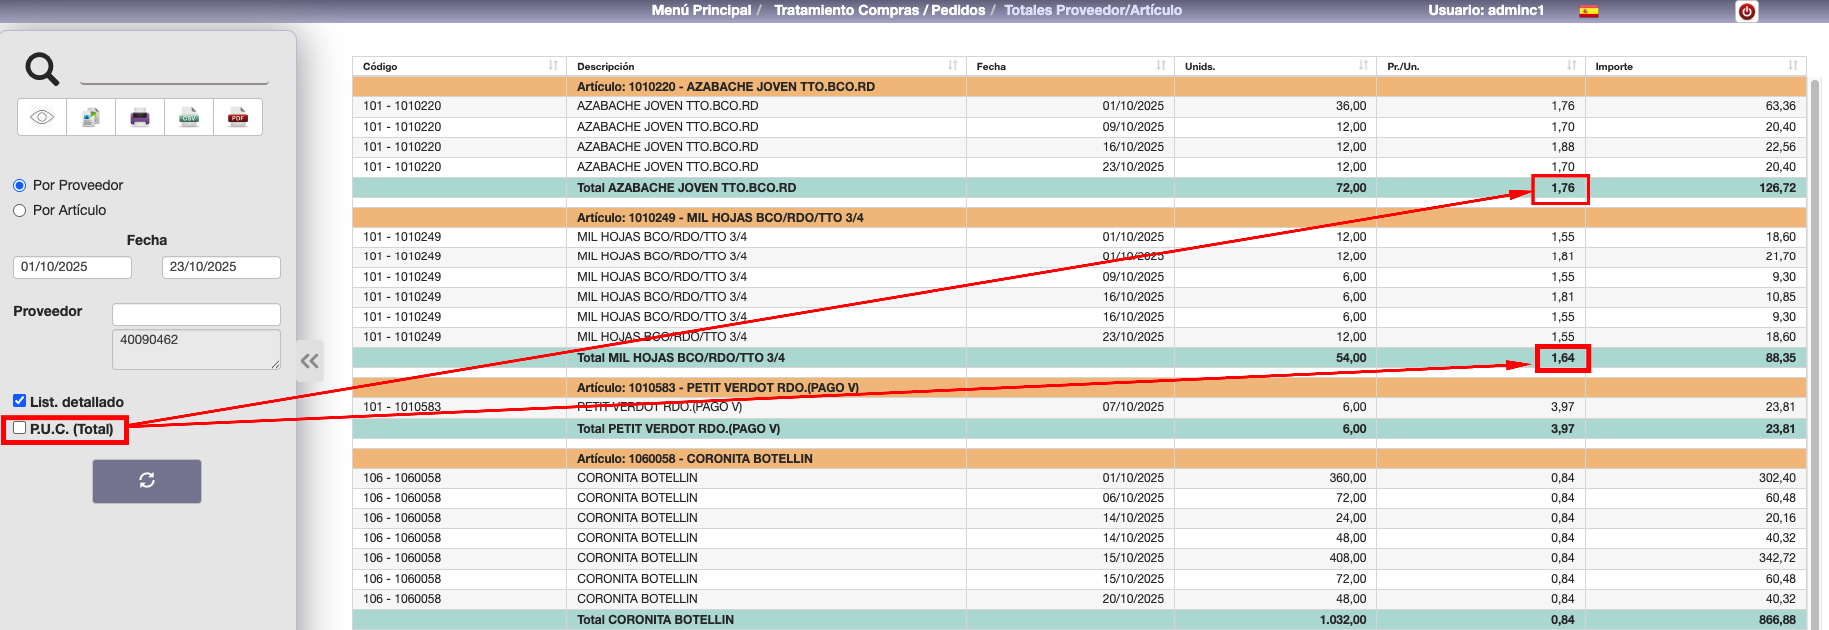Sort table by Importe column
Screen dimensions: 1829x630
(x=1792, y=66)
